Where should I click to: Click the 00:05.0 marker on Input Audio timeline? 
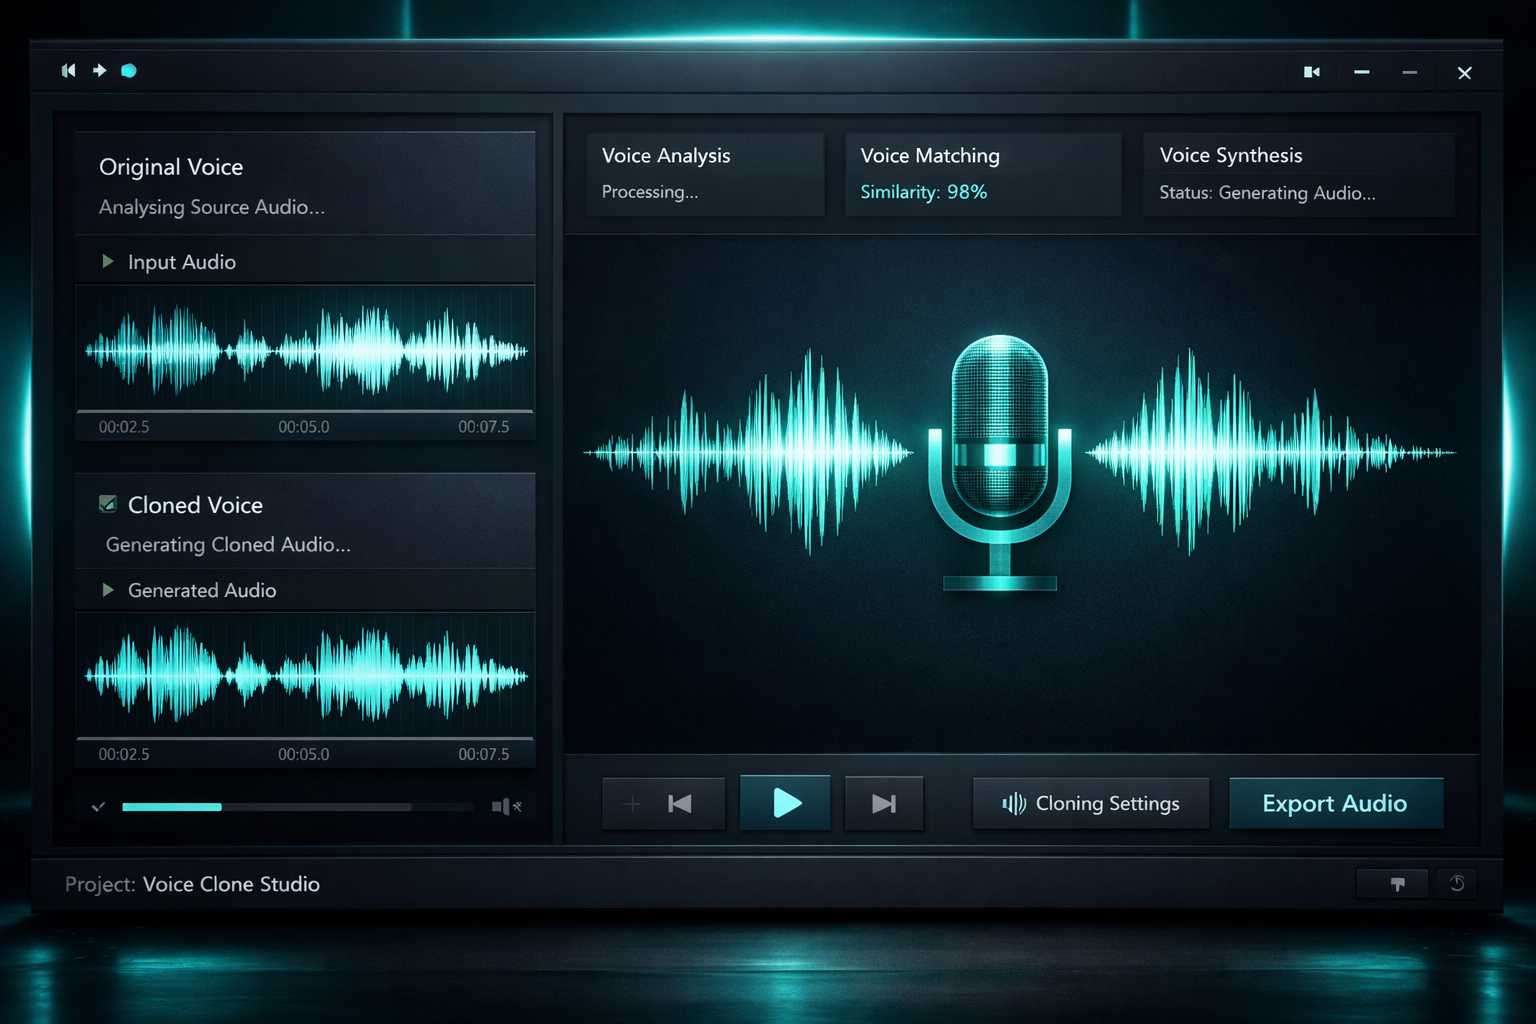click(303, 427)
